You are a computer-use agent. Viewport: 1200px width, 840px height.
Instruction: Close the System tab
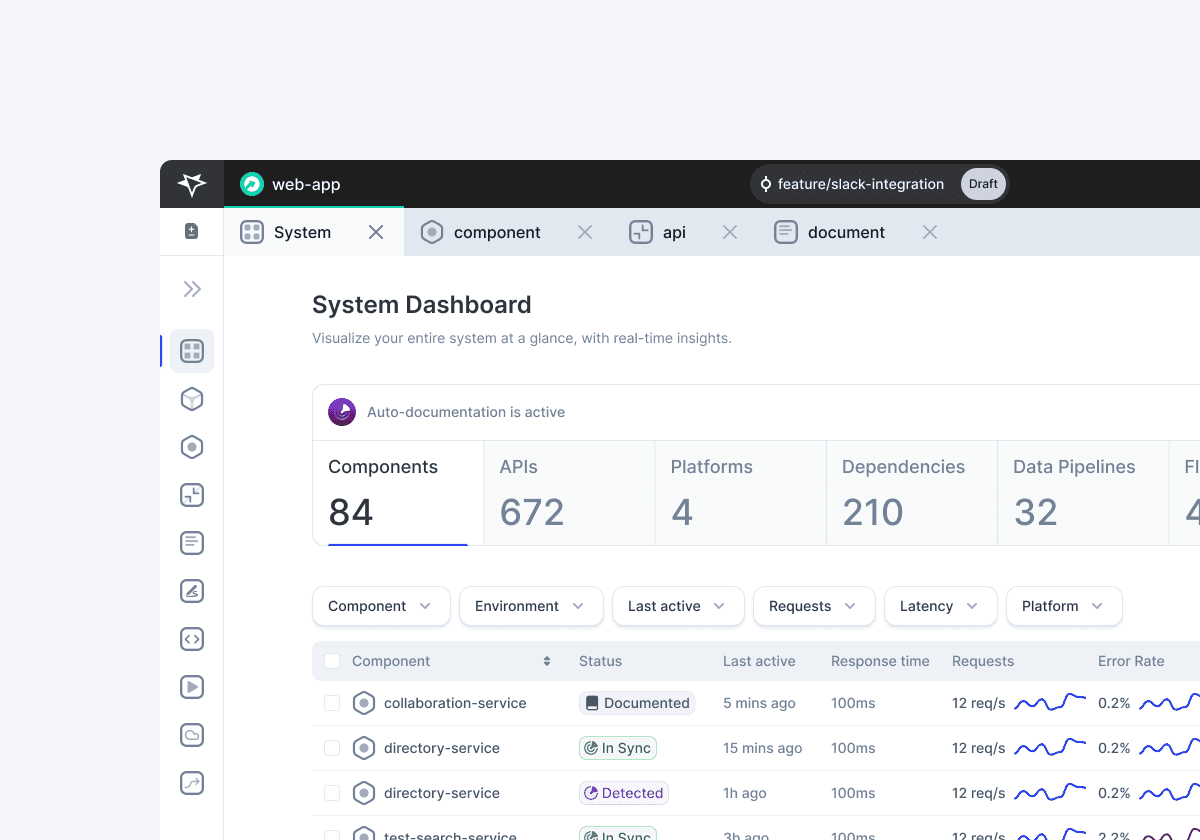coord(376,232)
